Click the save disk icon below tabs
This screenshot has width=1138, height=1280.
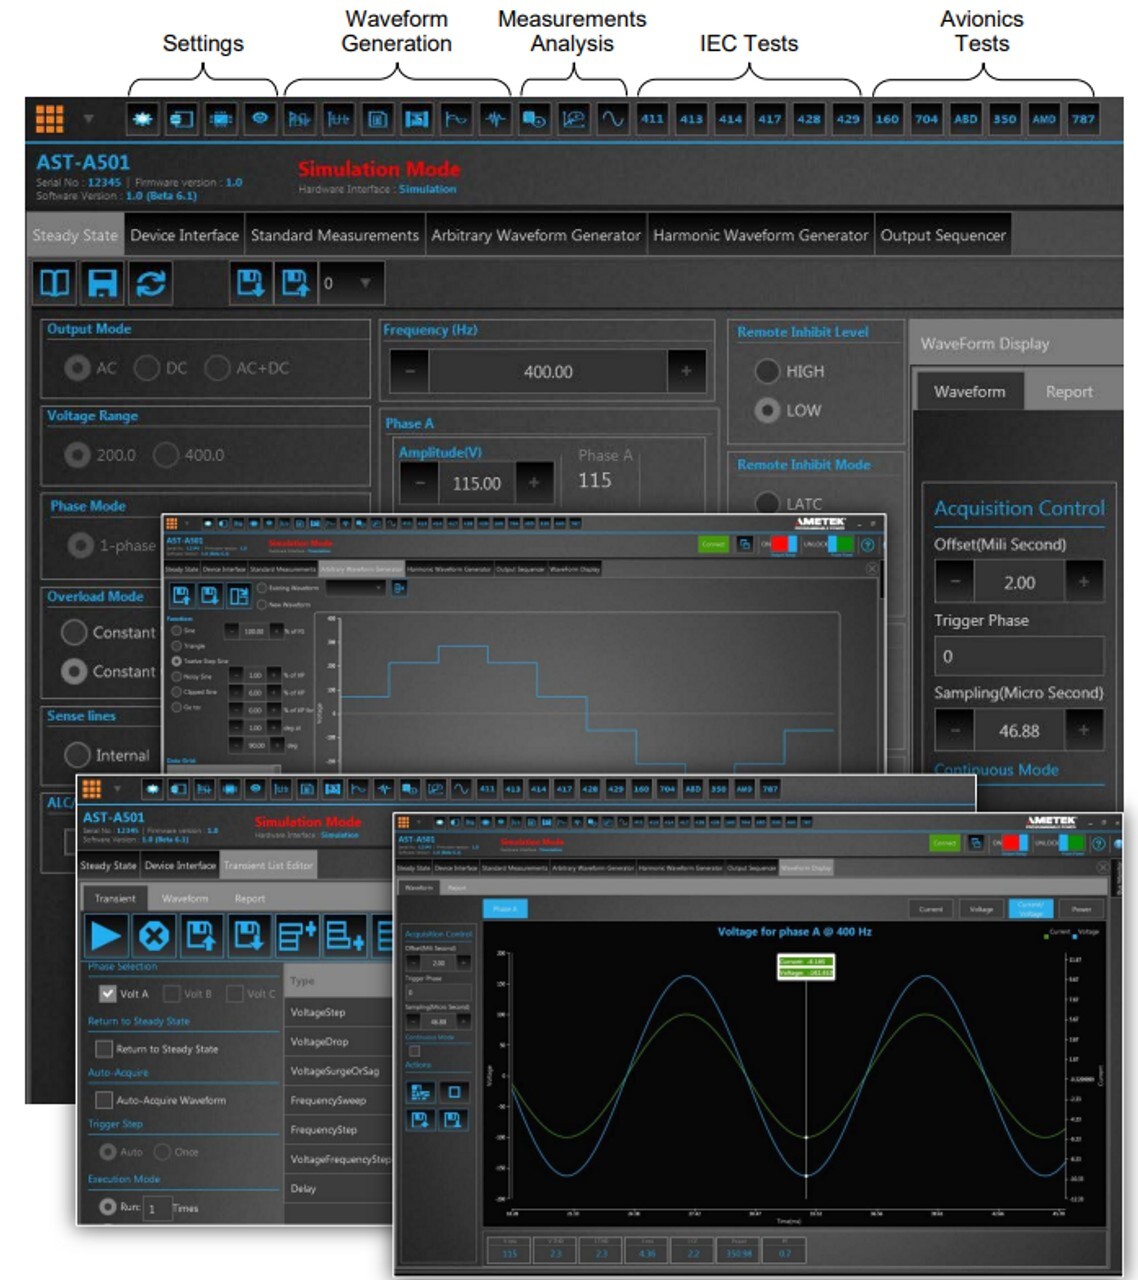coord(102,283)
